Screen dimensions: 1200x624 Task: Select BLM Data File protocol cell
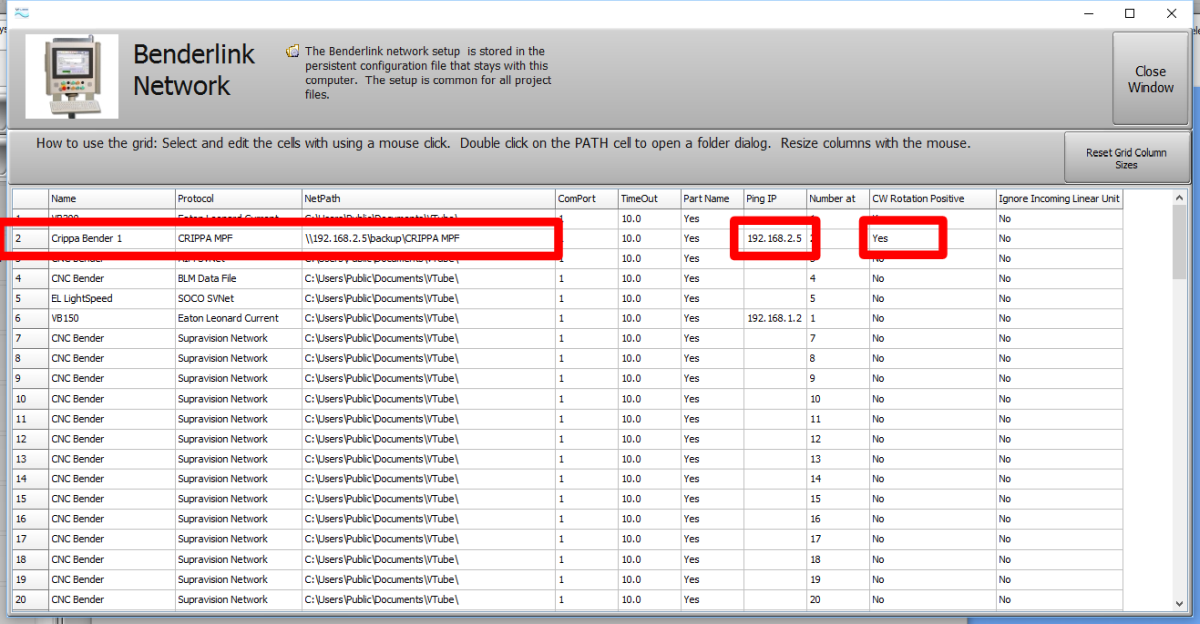point(238,278)
